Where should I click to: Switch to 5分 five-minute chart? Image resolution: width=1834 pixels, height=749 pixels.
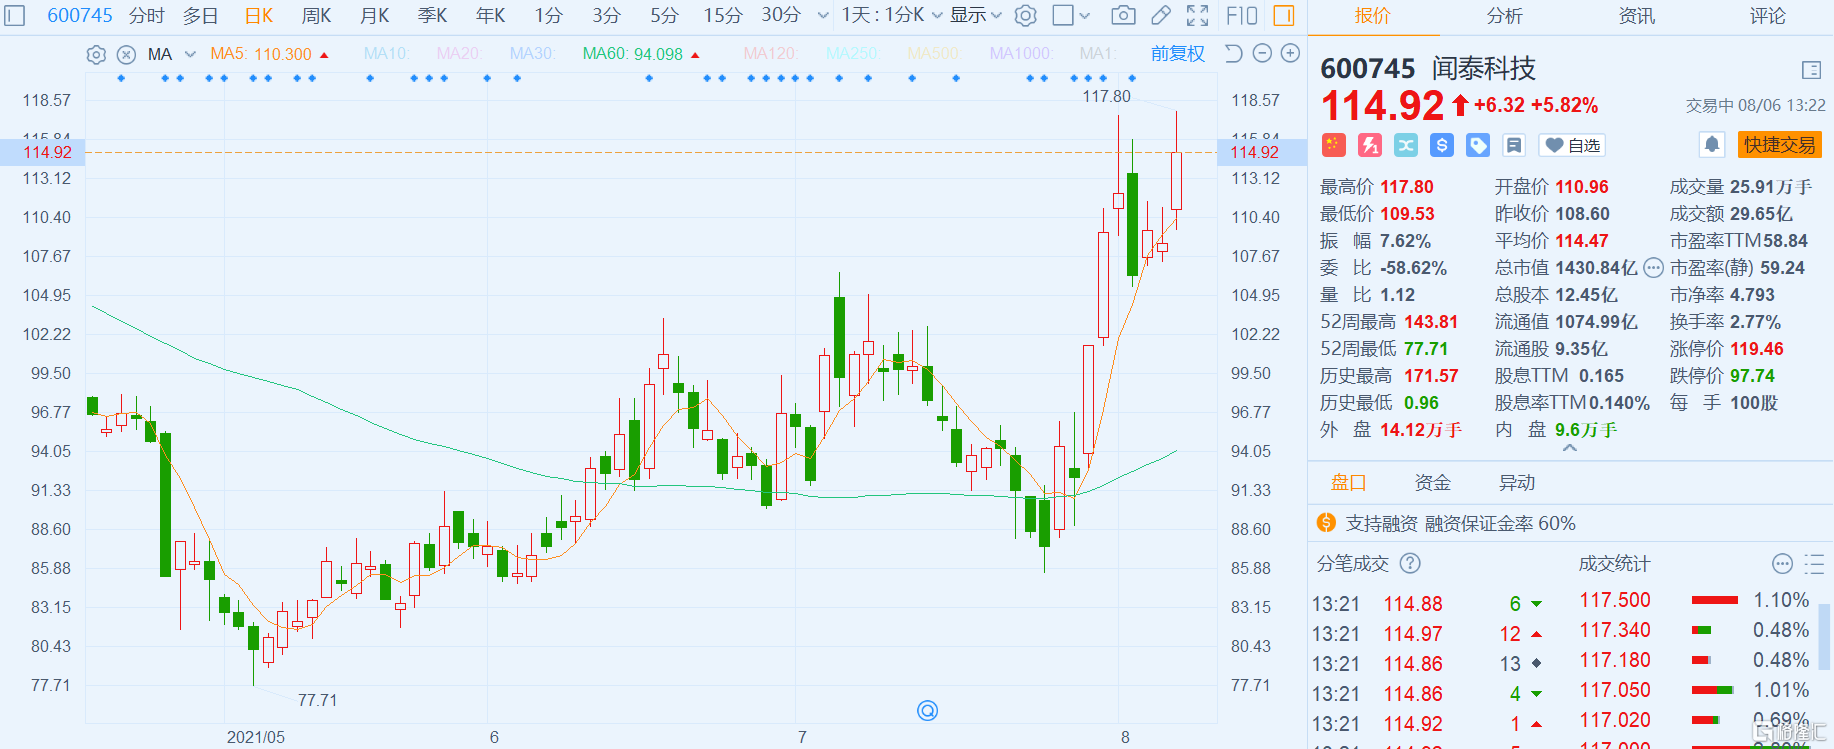pyautogui.click(x=664, y=15)
